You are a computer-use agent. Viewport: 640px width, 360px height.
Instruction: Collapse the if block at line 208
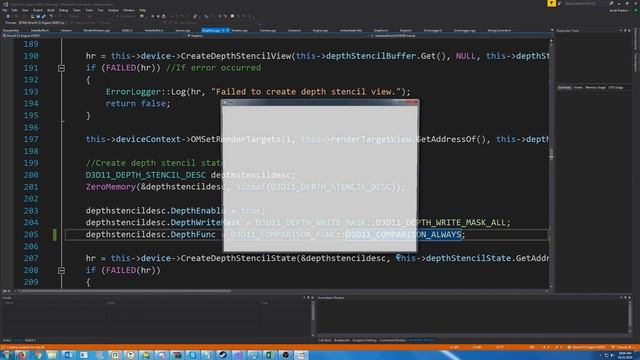coord(61,271)
